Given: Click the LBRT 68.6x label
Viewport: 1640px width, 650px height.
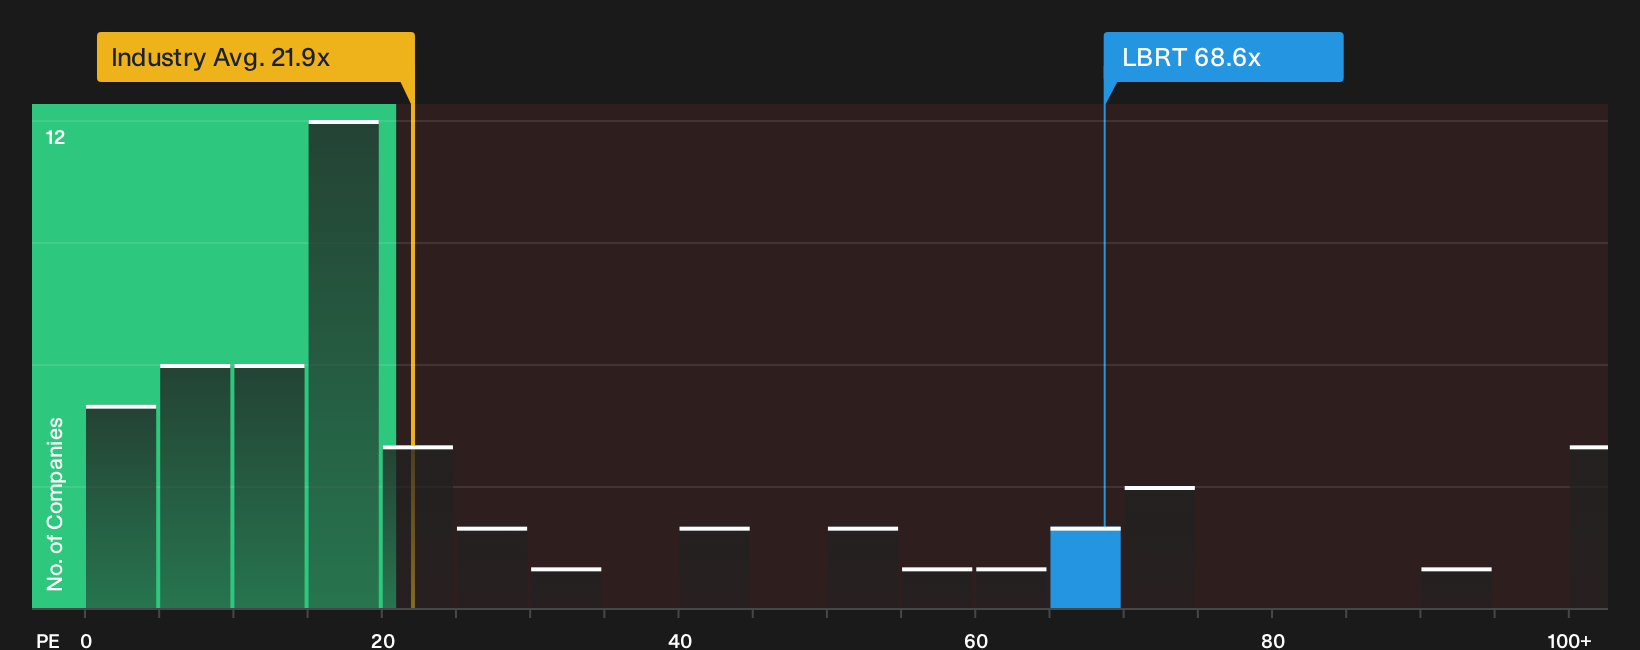Looking at the screenshot, I should 1223,57.
